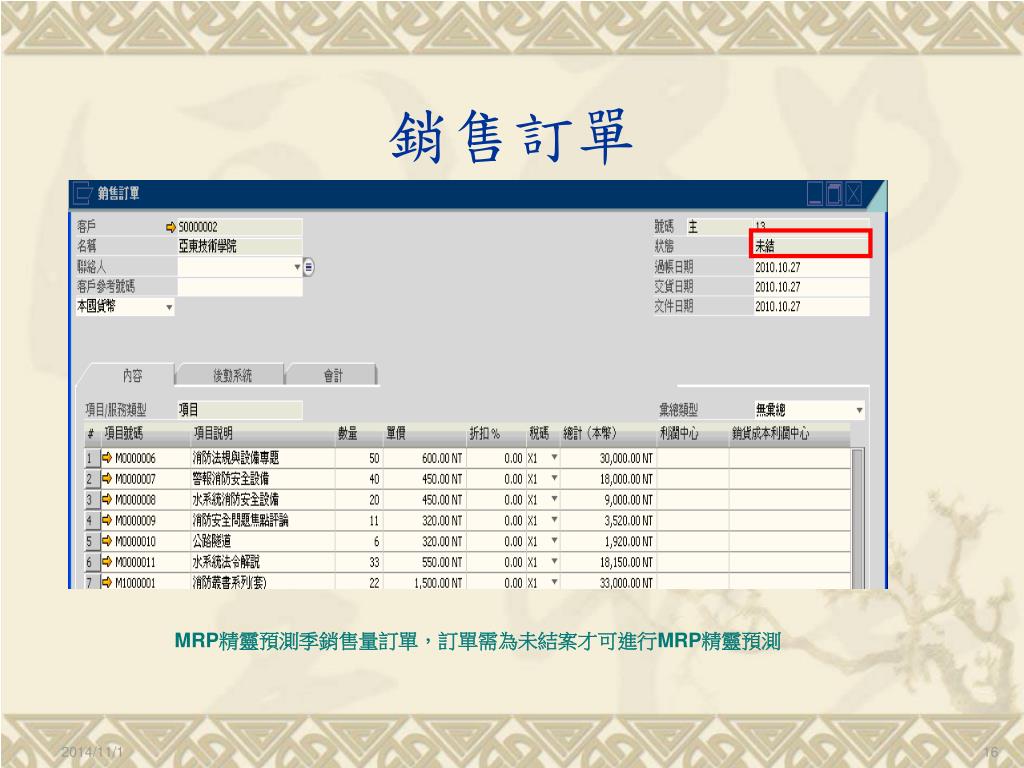Open the 本國貨幣 currency dropdown
This screenshot has height=768, width=1024.
169,307
